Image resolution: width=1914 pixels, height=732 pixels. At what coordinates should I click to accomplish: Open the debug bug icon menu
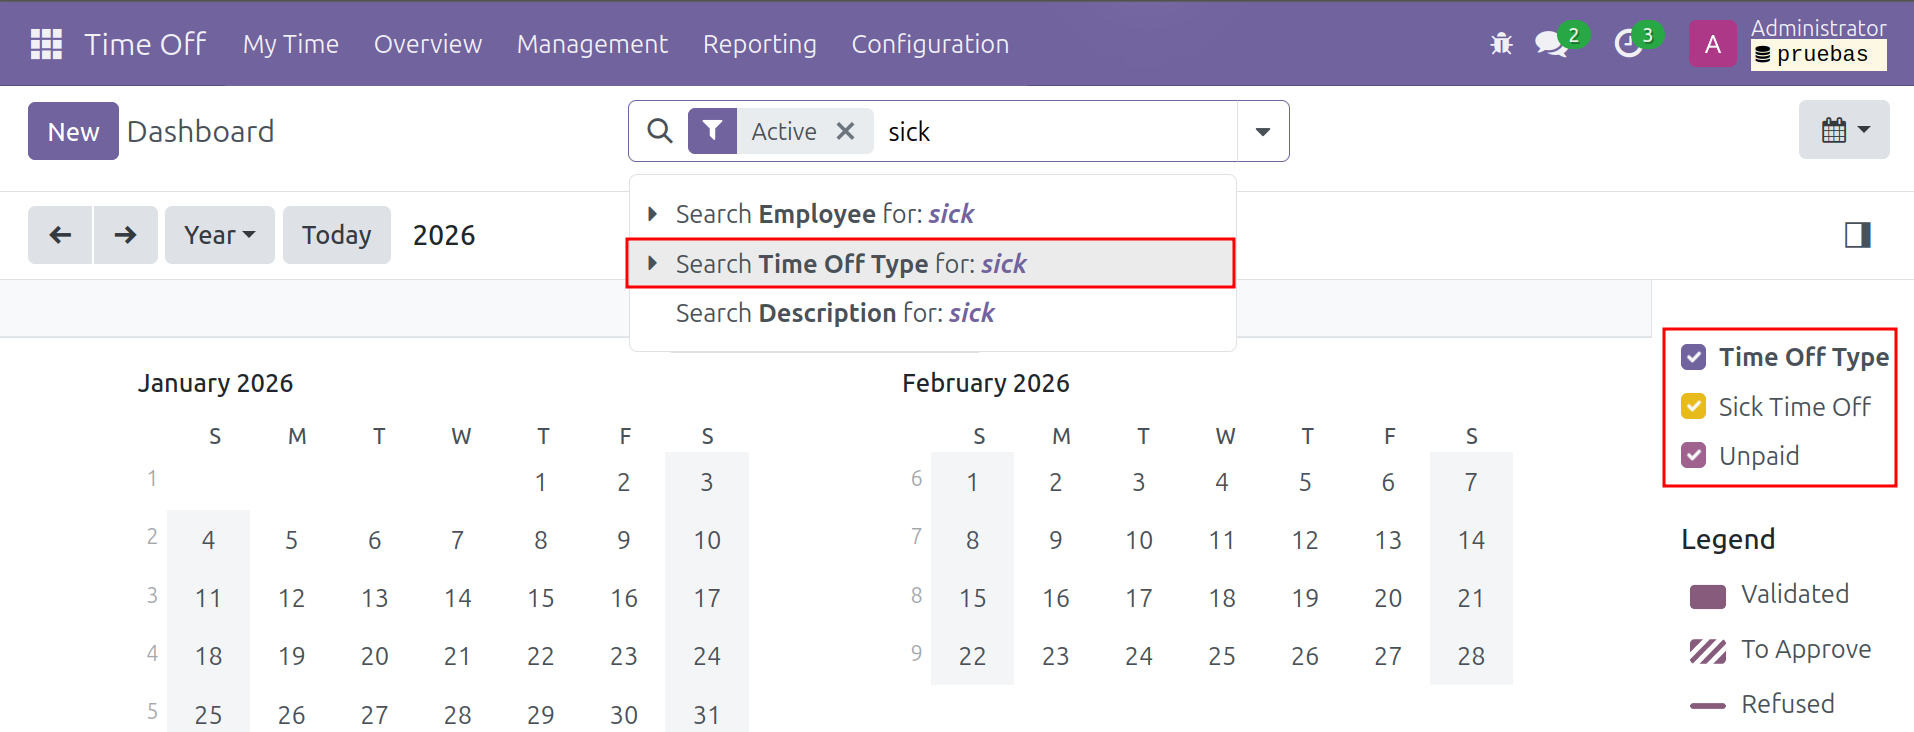click(1501, 44)
